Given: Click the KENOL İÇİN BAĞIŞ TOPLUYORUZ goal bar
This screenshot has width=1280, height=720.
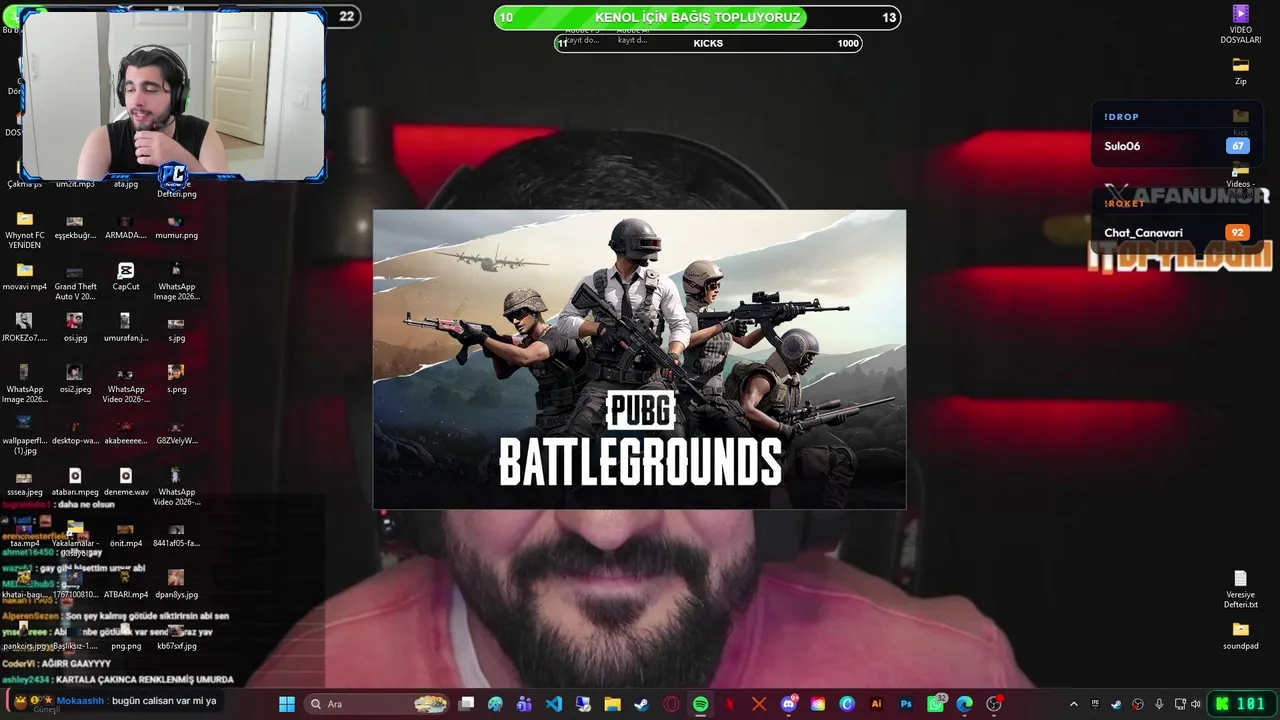Looking at the screenshot, I should tap(697, 17).
